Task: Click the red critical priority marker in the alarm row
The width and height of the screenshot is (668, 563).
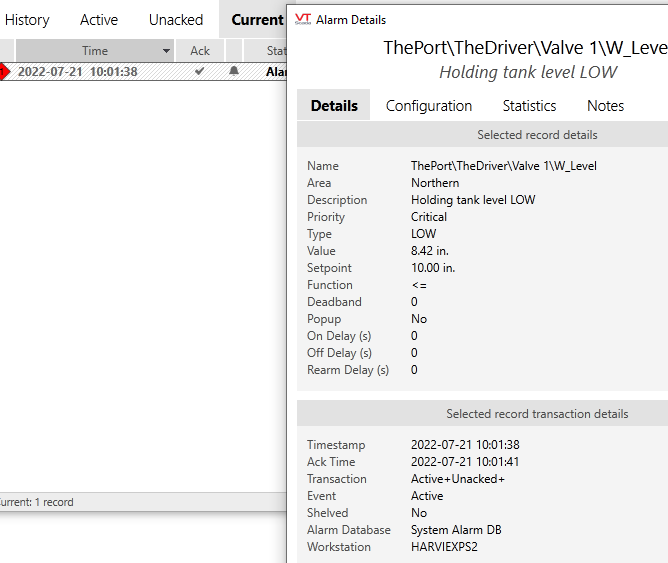Action: 4,71
